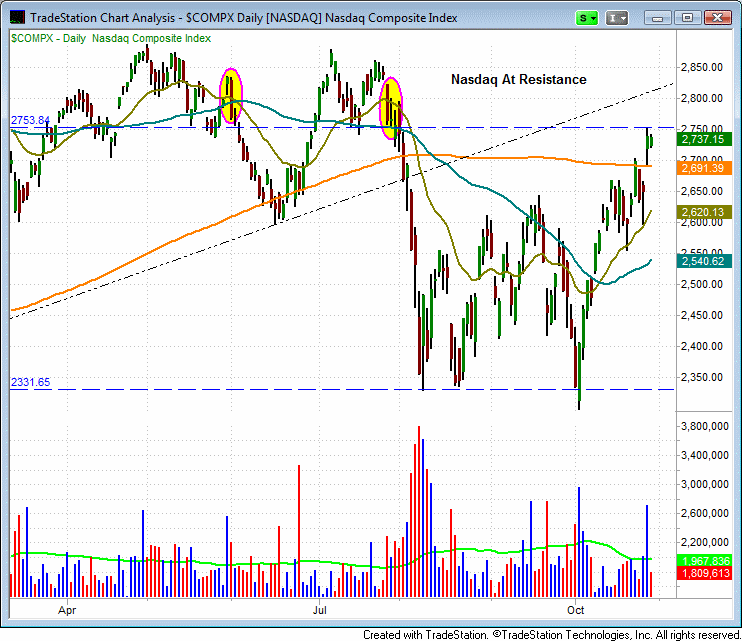The height and width of the screenshot is (641, 742).
Task: Select the 2331.65 support line label
Action: tap(30, 382)
